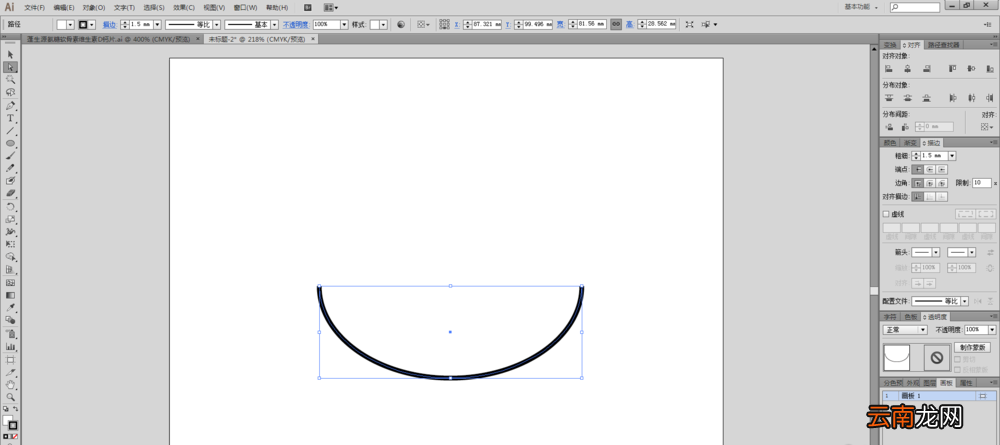
Task: Select the 画板 1 row in artboards panel
Action: tap(939, 396)
